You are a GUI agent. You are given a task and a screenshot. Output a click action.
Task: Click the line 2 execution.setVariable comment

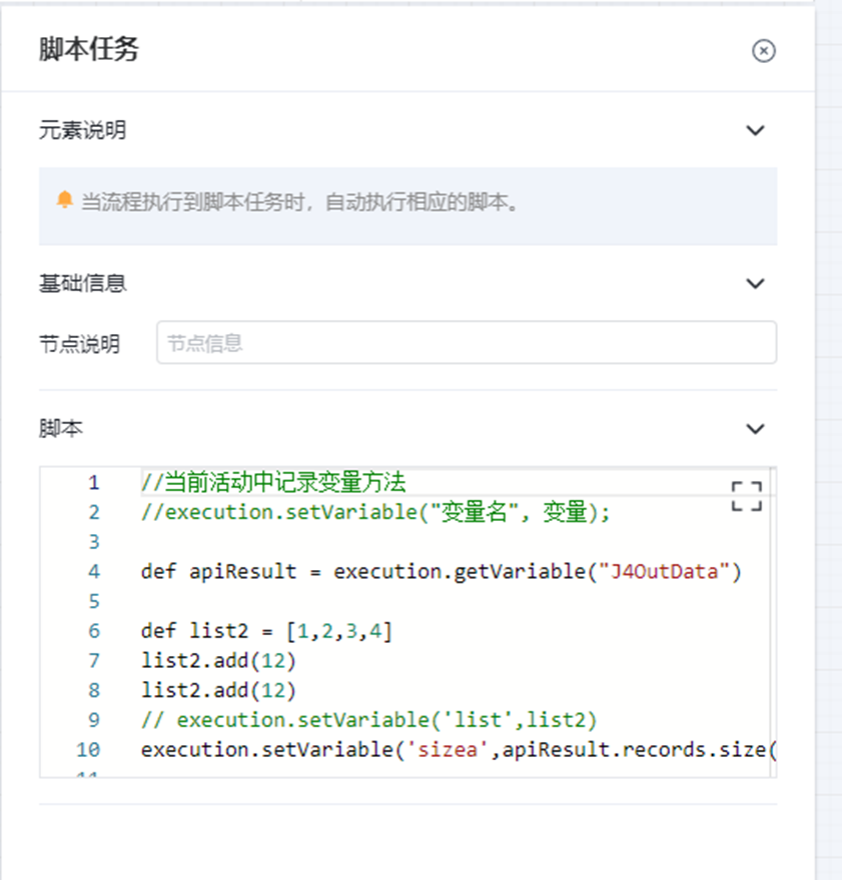click(376, 512)
